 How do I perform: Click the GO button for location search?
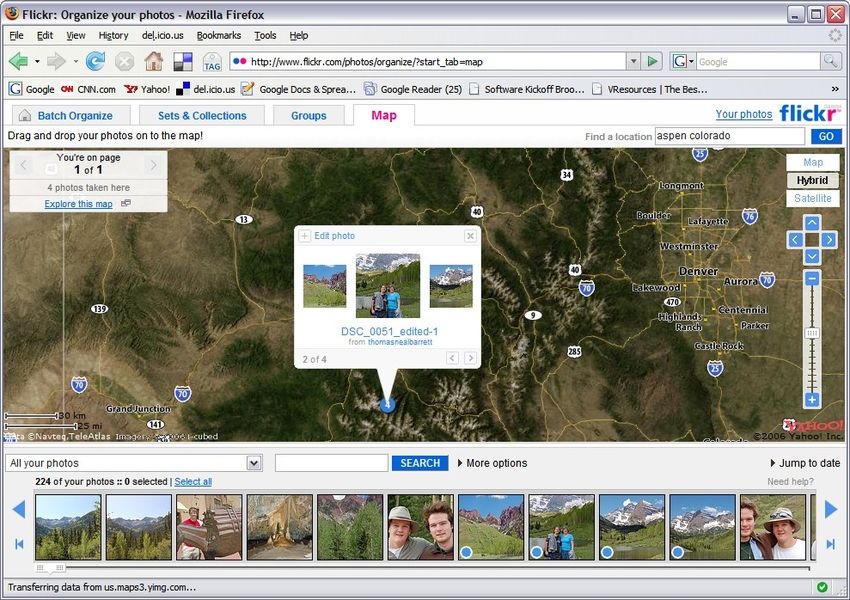tap(826, 136)
